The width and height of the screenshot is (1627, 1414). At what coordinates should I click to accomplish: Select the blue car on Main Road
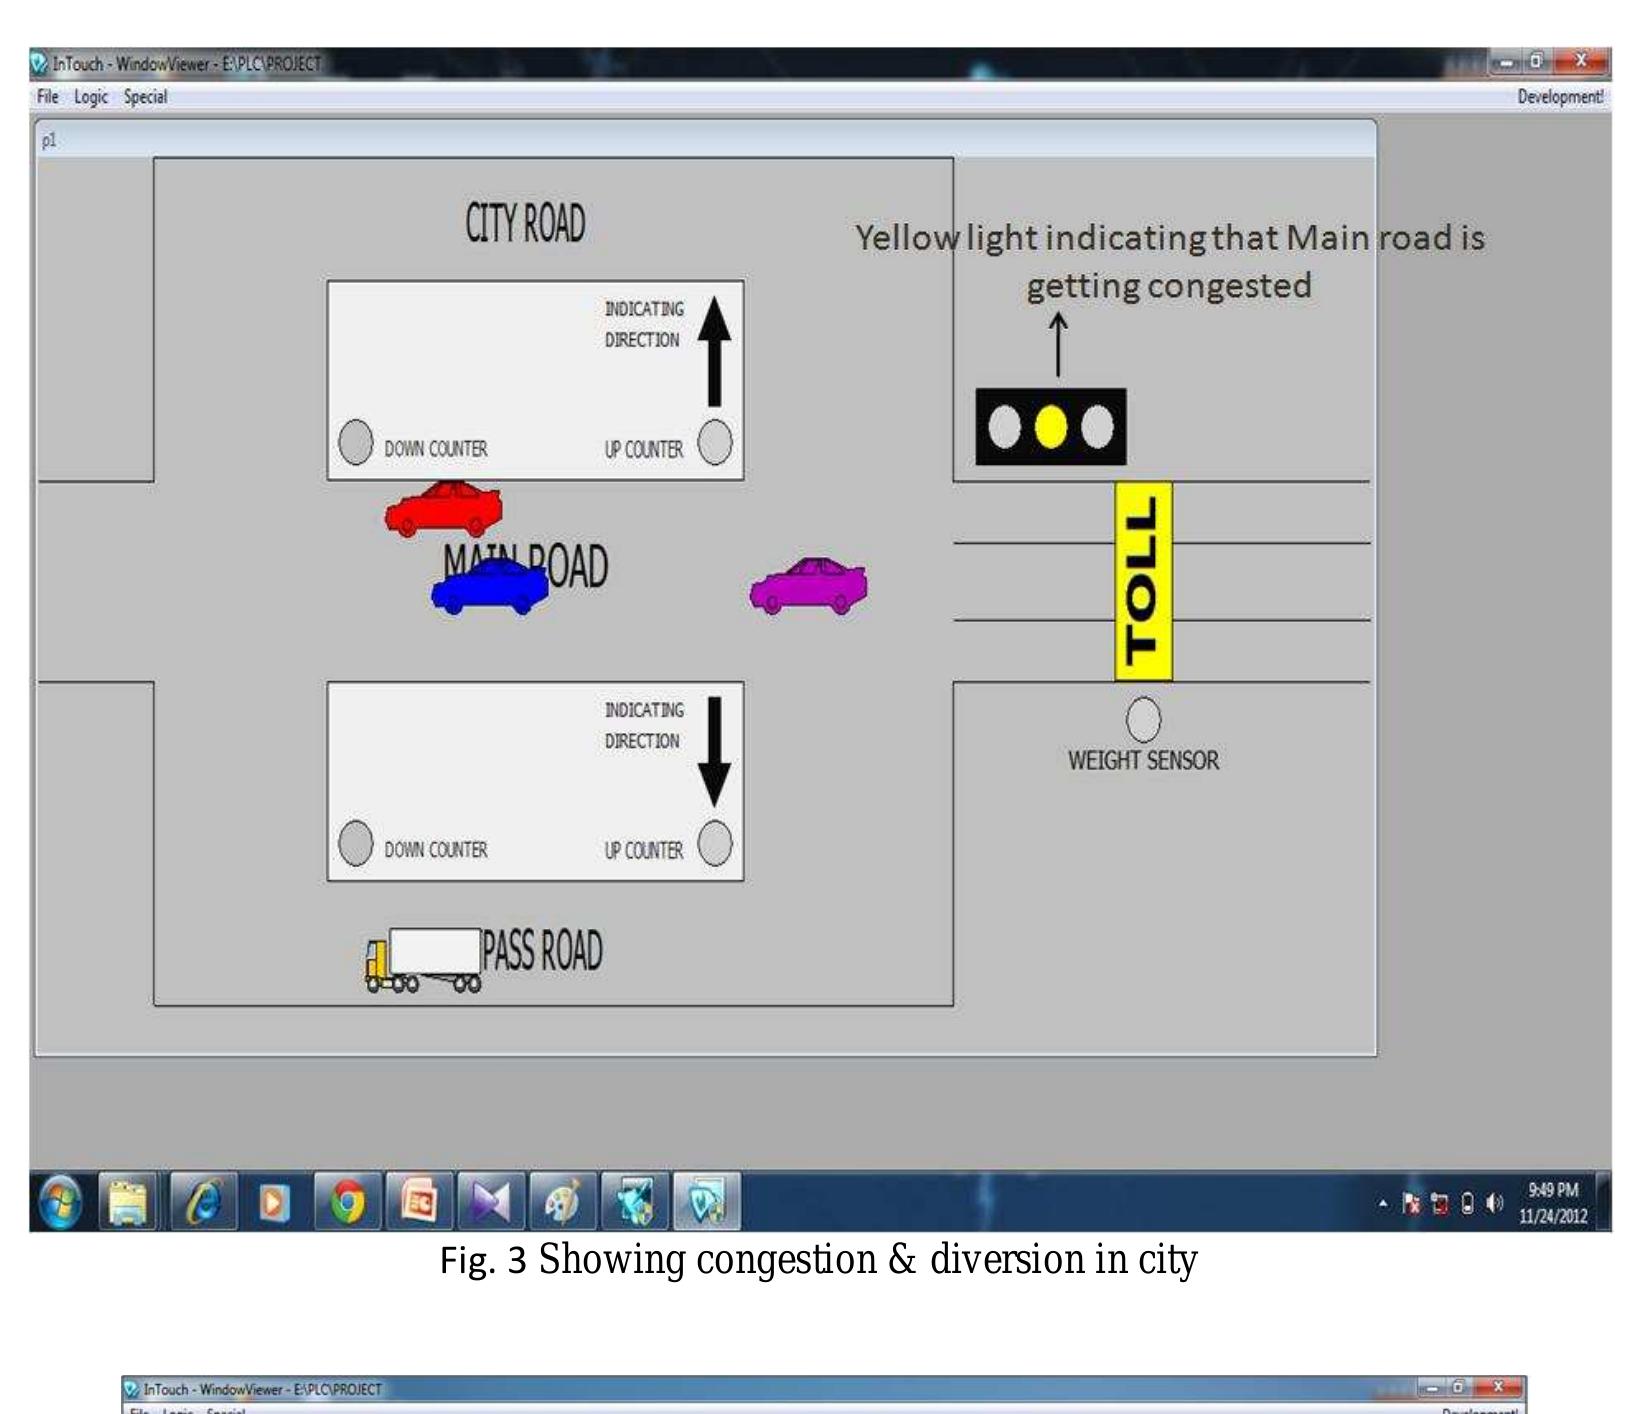pos(490,587)
